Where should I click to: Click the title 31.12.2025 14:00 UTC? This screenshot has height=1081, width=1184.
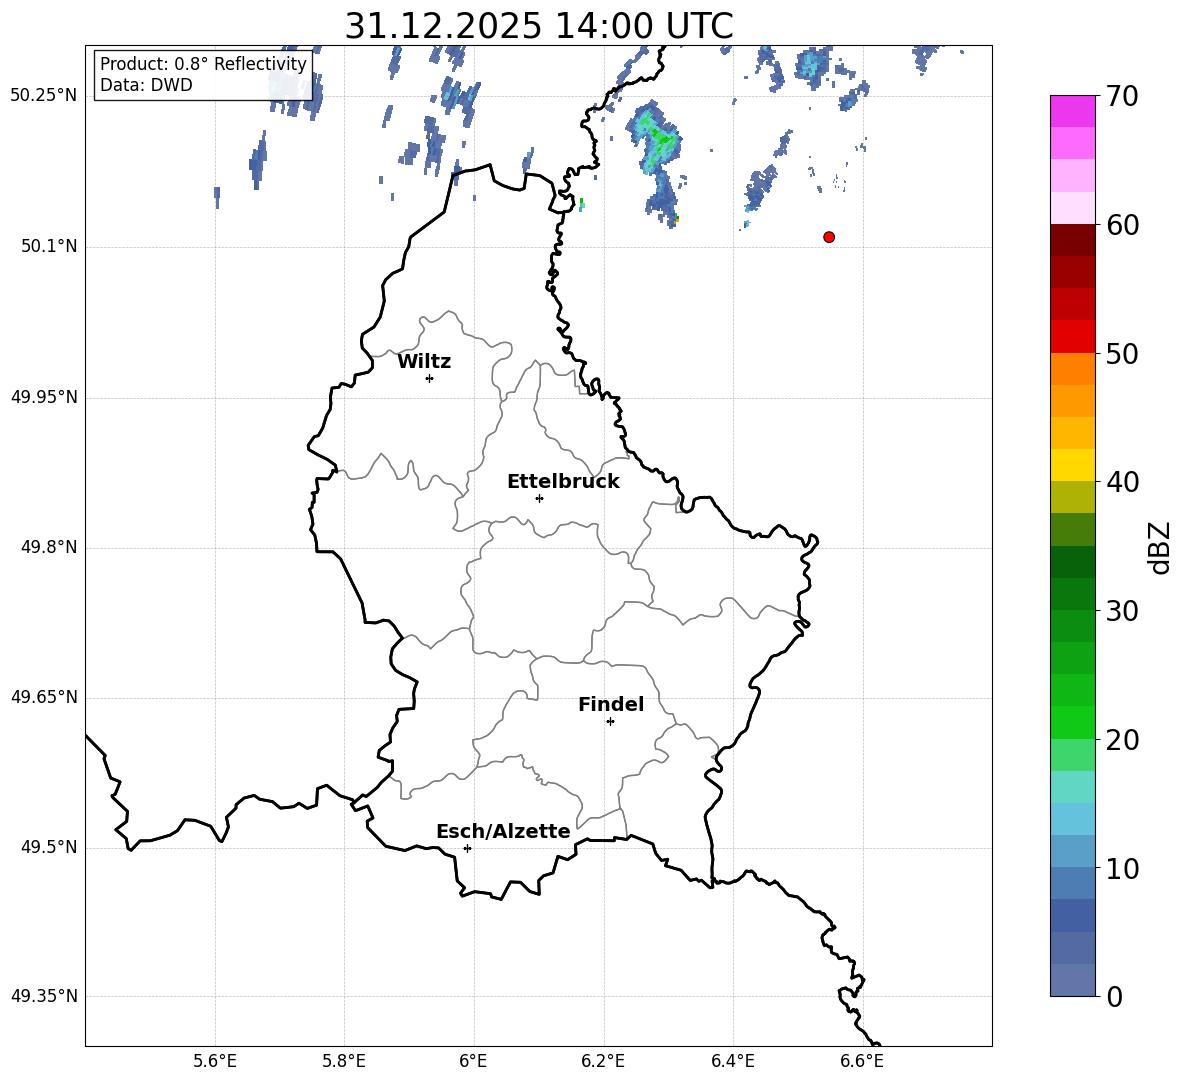(539, 26)
